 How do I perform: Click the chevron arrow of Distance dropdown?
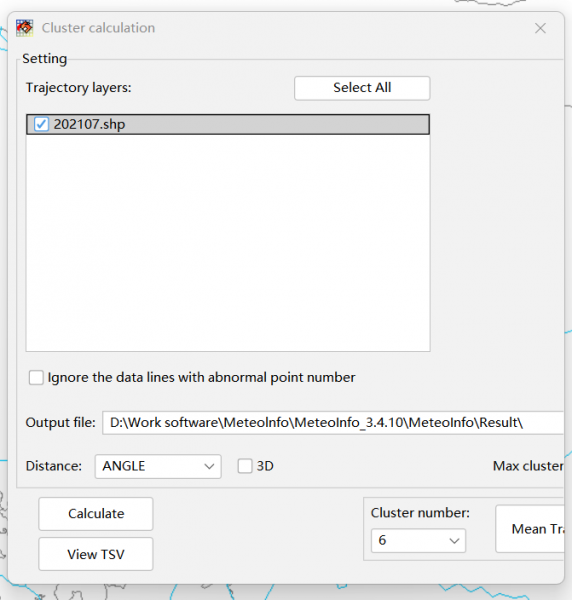[x=209, y=466]
